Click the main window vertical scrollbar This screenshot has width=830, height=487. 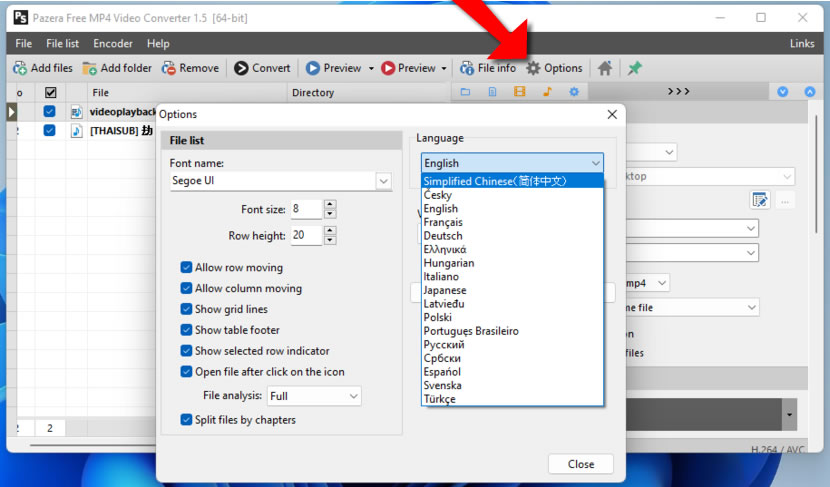click(816, 175)
